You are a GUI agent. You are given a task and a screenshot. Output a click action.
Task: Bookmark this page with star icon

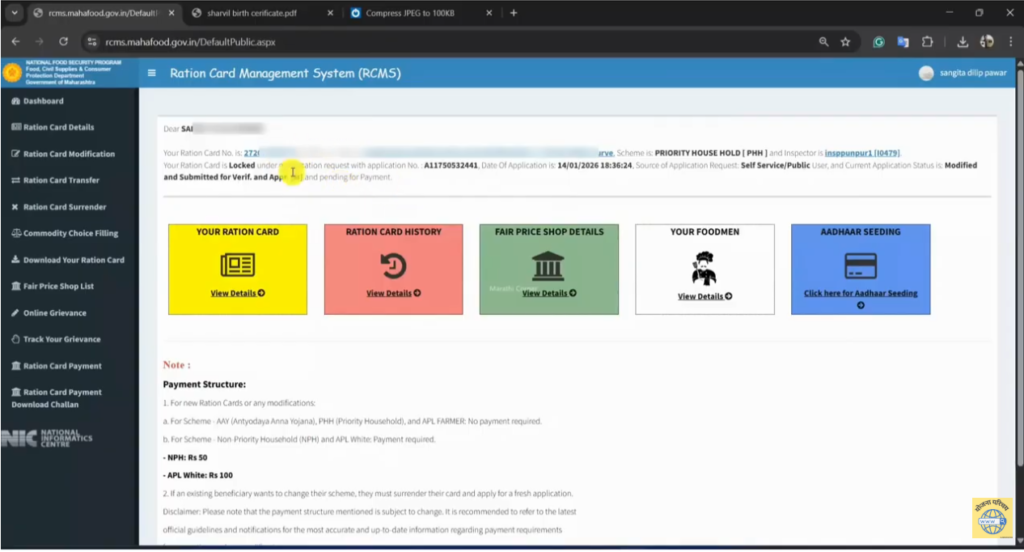coord(845,42)
